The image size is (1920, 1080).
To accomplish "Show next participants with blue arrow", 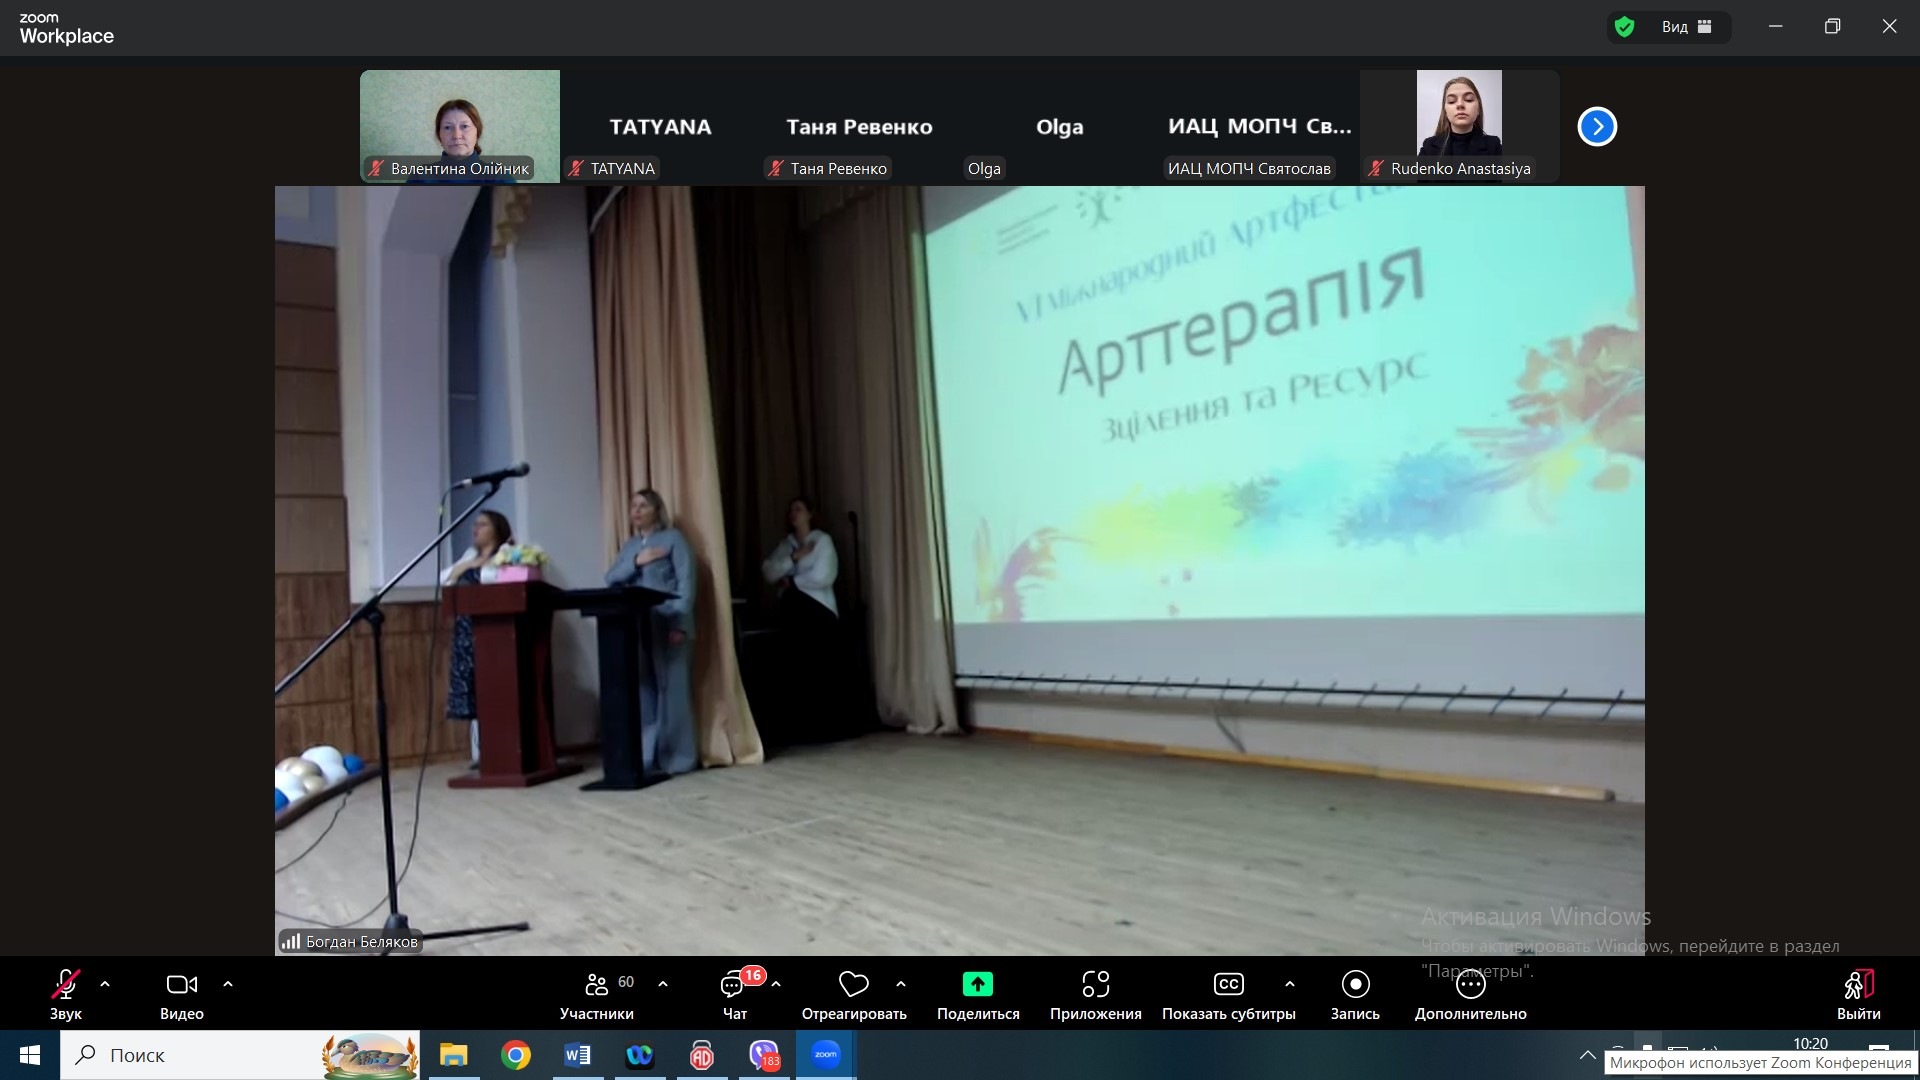I will pyautogui.click(x=1597, y=127).
